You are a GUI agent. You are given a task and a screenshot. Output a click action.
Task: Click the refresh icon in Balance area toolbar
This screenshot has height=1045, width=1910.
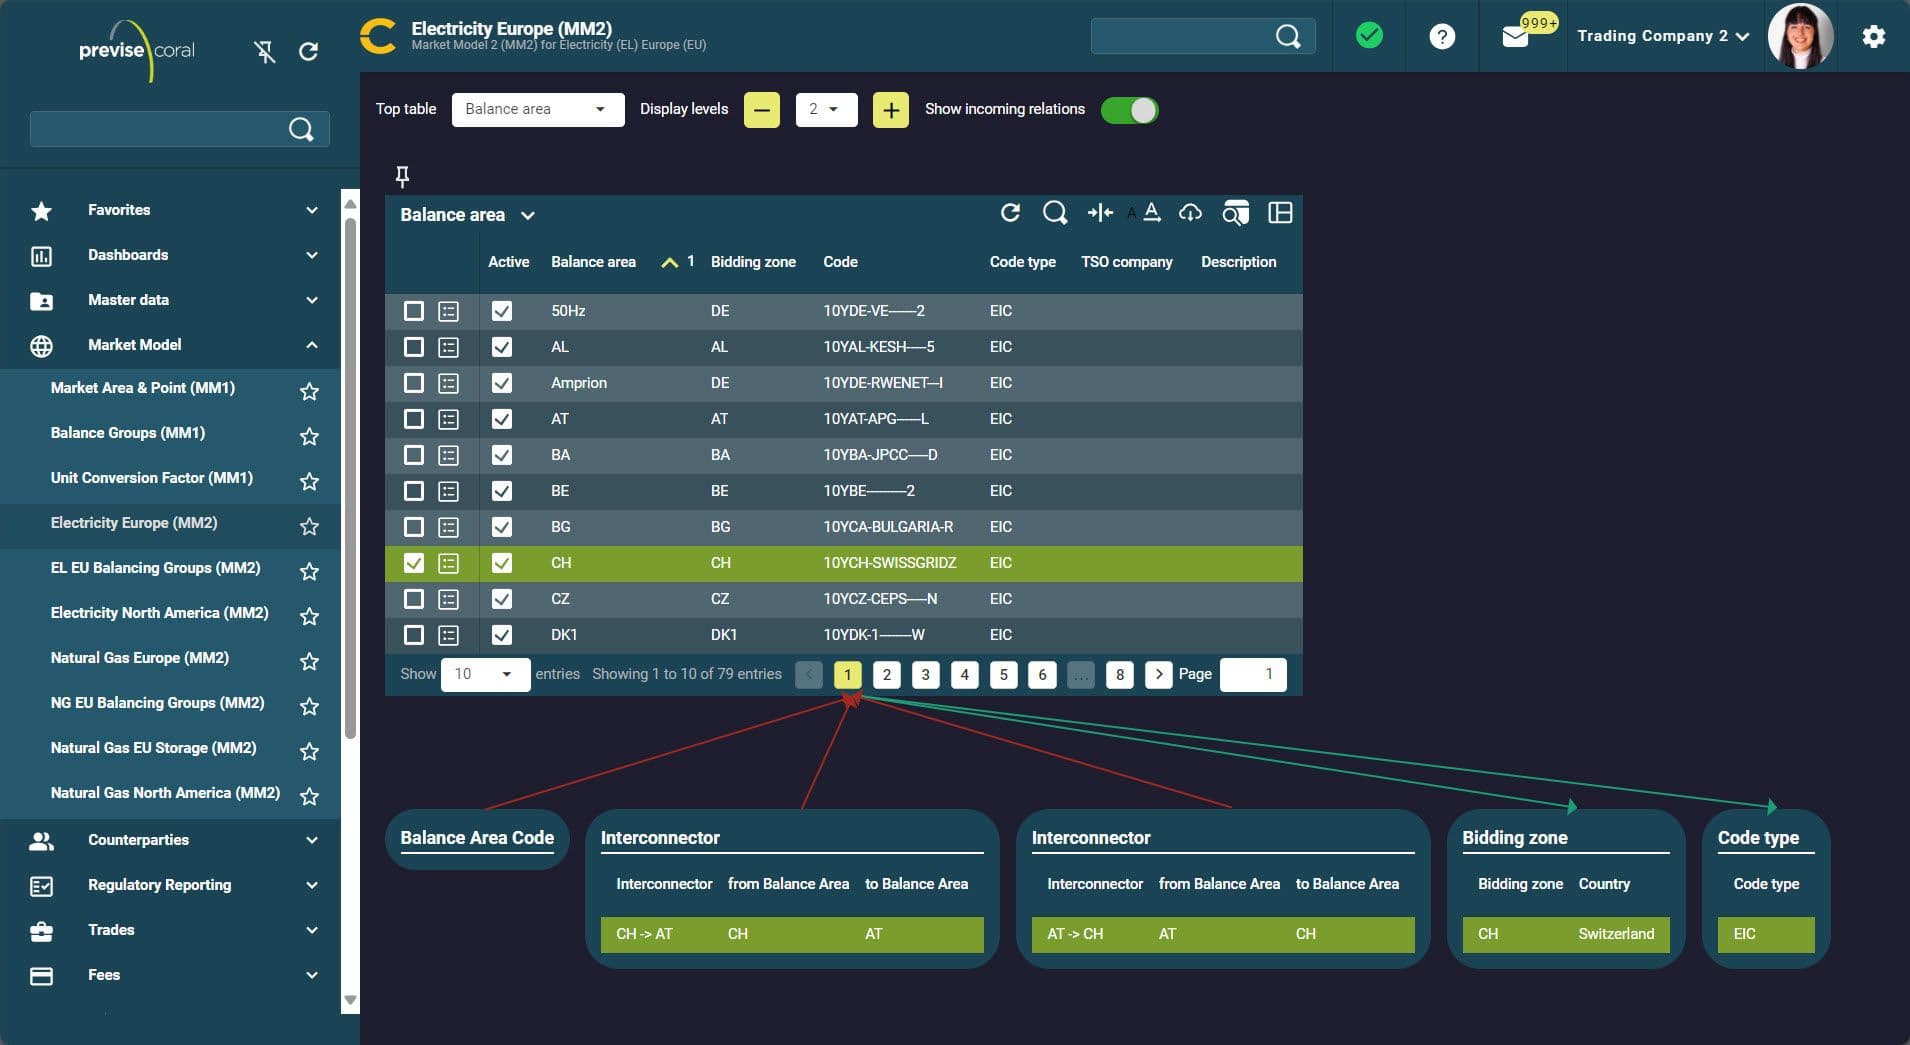[x=1010, y=213]
